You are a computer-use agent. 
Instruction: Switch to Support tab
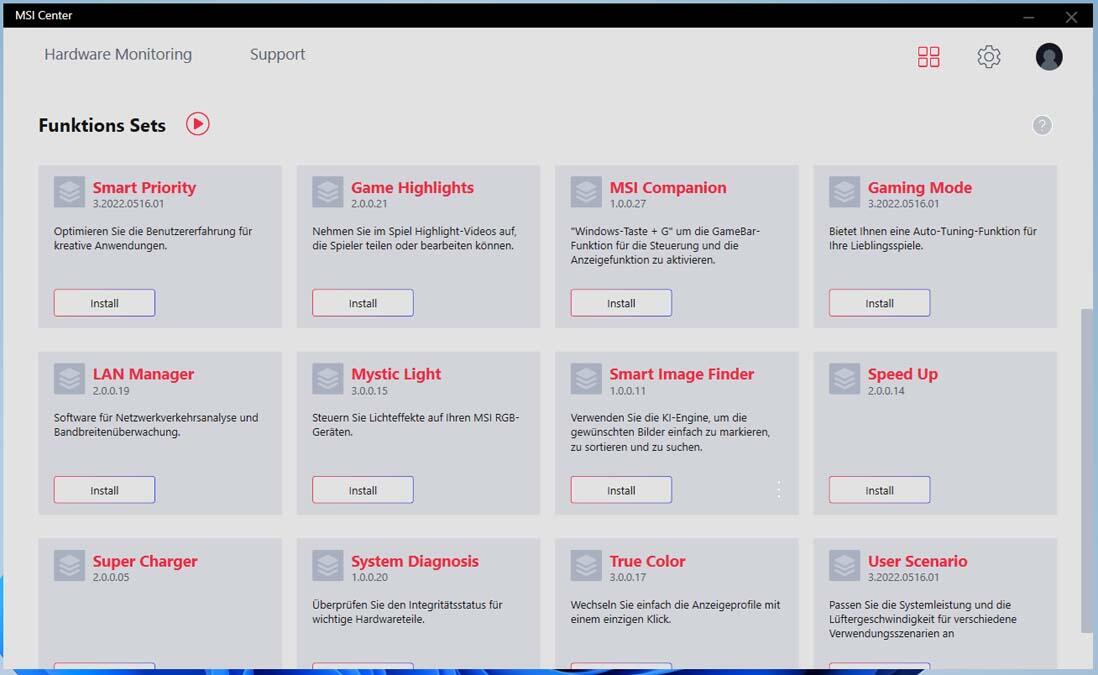click(277, 55)
